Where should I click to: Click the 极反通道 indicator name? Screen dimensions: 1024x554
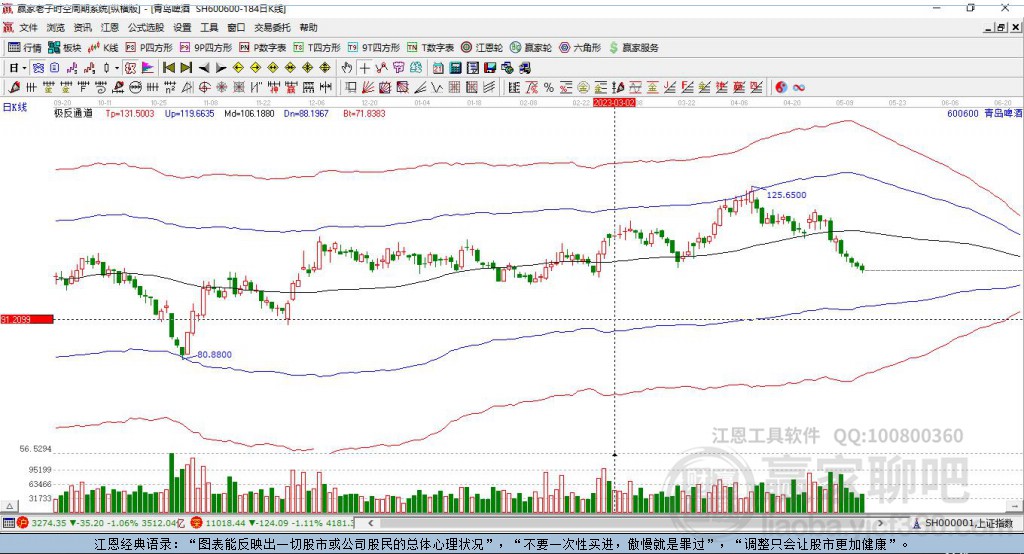coord(73,114)
